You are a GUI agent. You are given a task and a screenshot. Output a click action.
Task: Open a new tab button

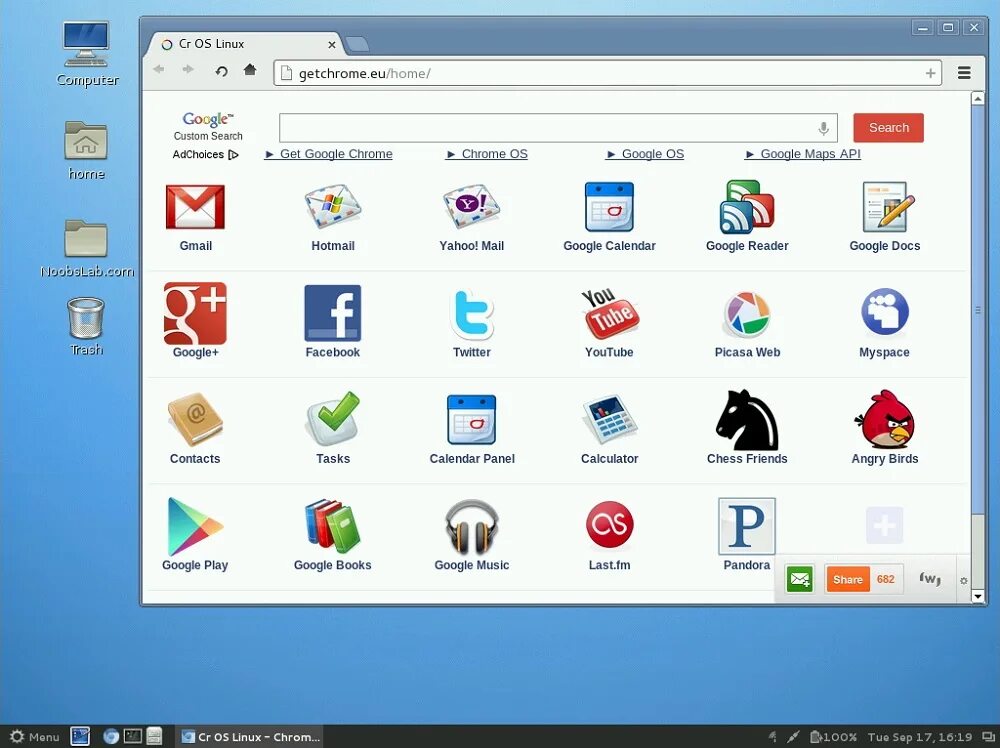click(x=357, y=45)
